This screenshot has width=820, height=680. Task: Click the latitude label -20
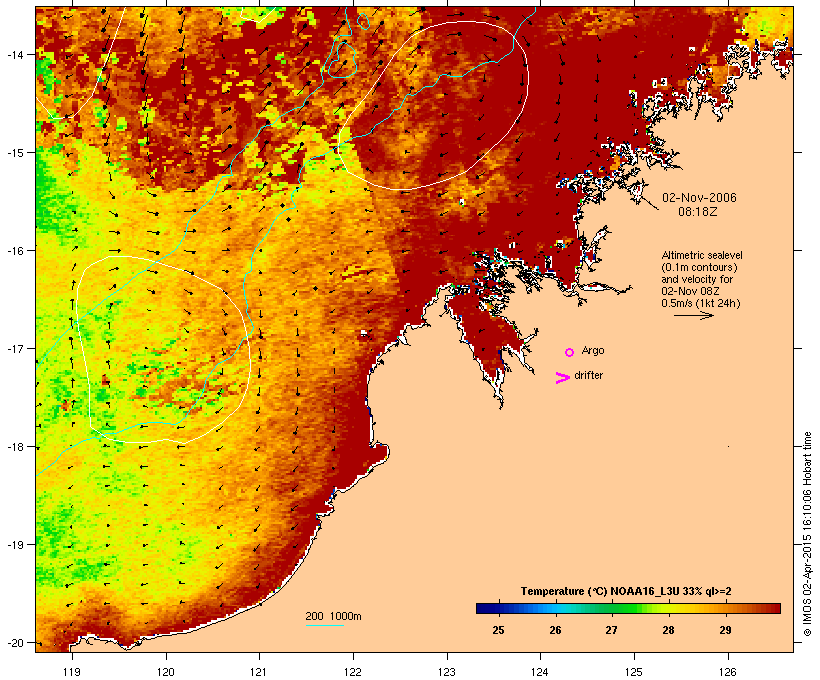pyautogui.click(x=14, y=643)
